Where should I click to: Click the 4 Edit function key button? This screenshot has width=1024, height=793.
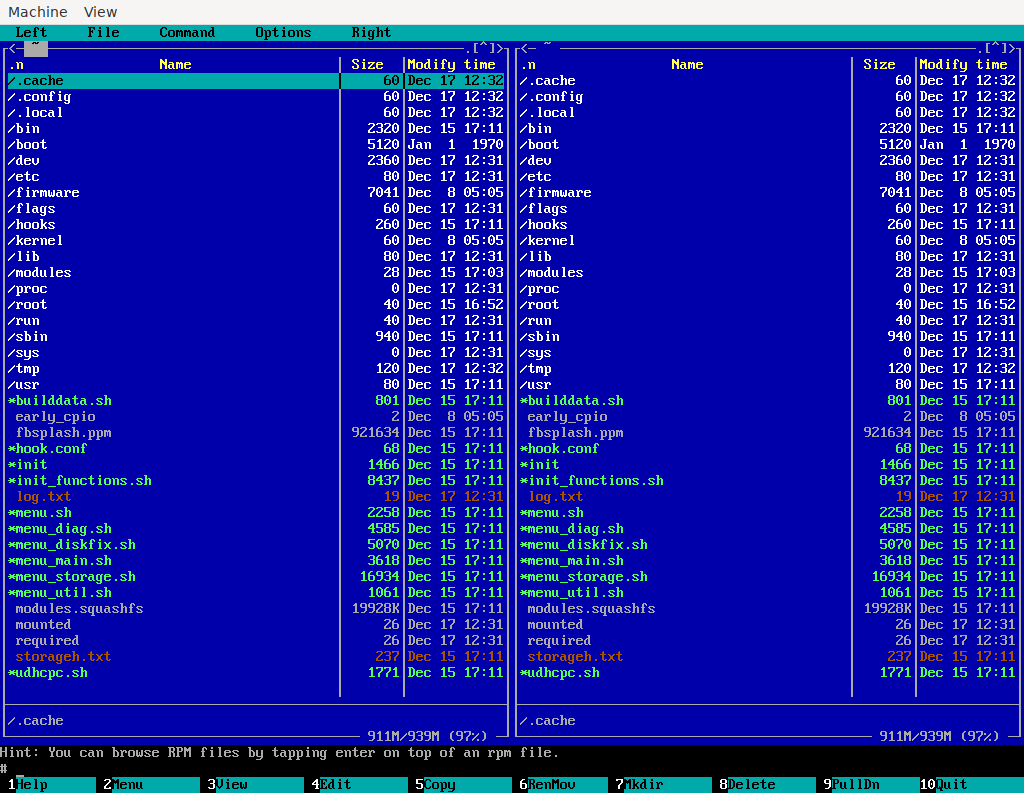coord(362,785)
